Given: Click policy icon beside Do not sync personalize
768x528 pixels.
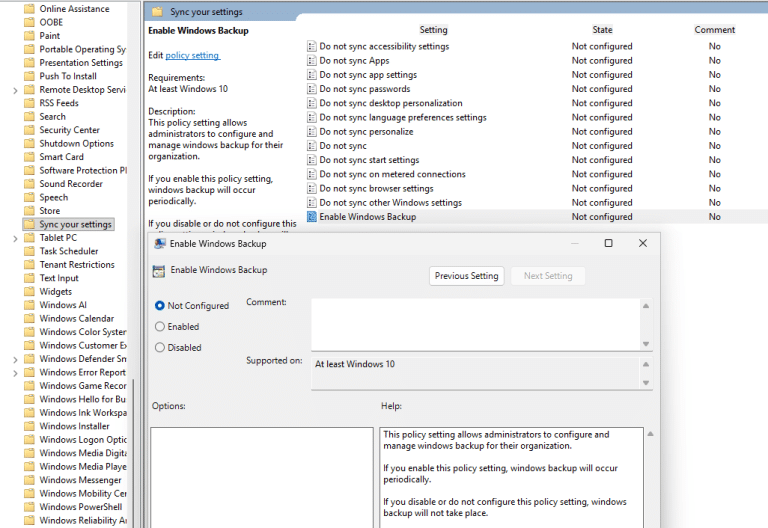Looking at the screenshot, I should coord(312,132).
